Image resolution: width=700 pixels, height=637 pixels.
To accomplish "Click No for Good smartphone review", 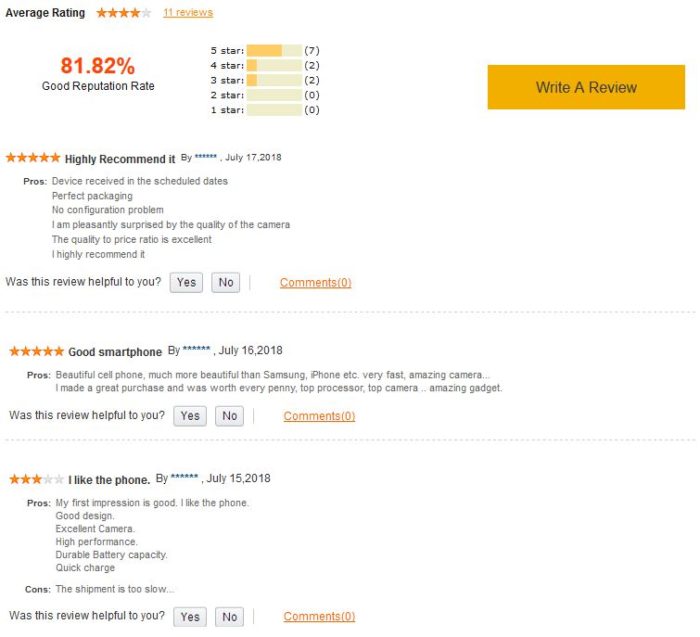I will click(x=229, y=416).
